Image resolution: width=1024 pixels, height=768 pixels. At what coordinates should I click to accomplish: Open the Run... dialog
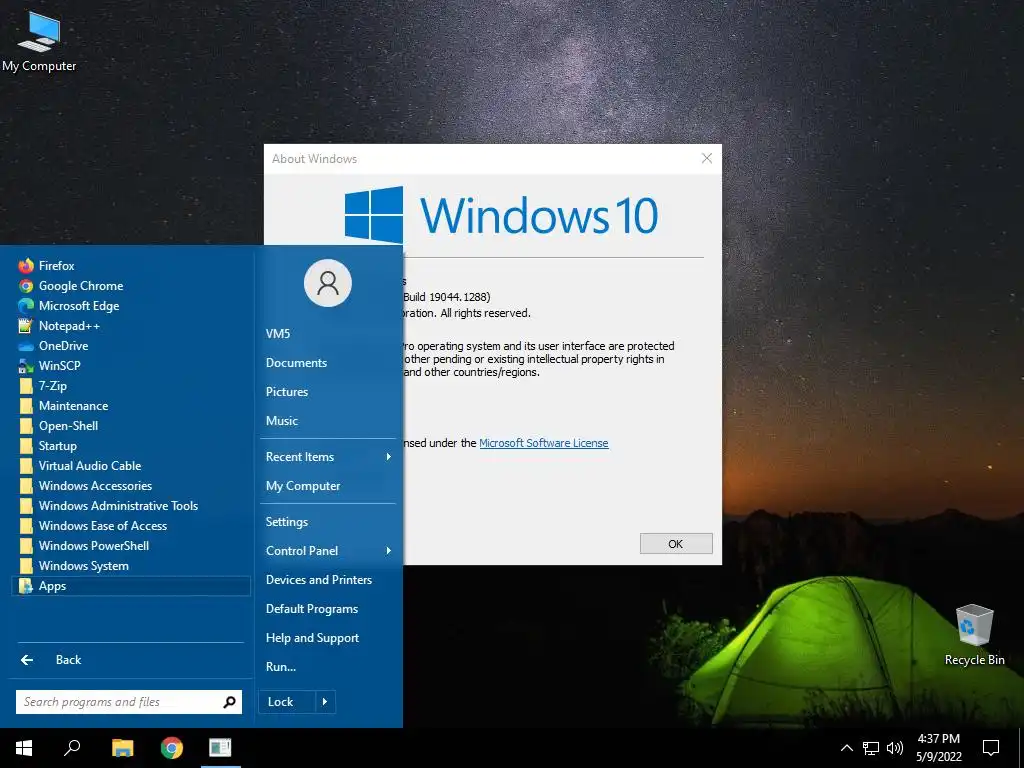click(x=328, y=667)
